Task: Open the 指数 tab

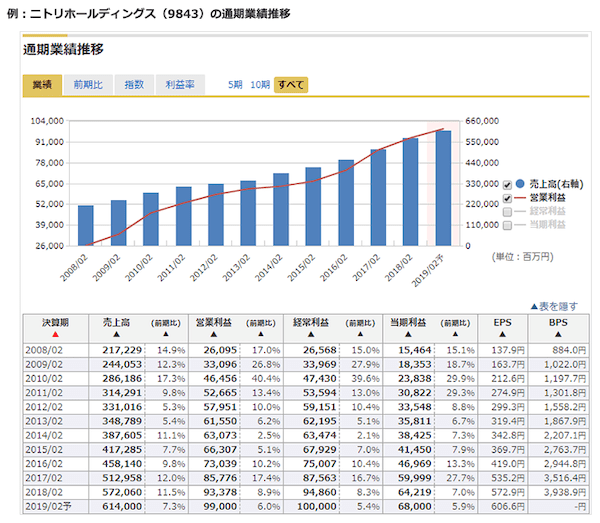Action: [134, 85]
